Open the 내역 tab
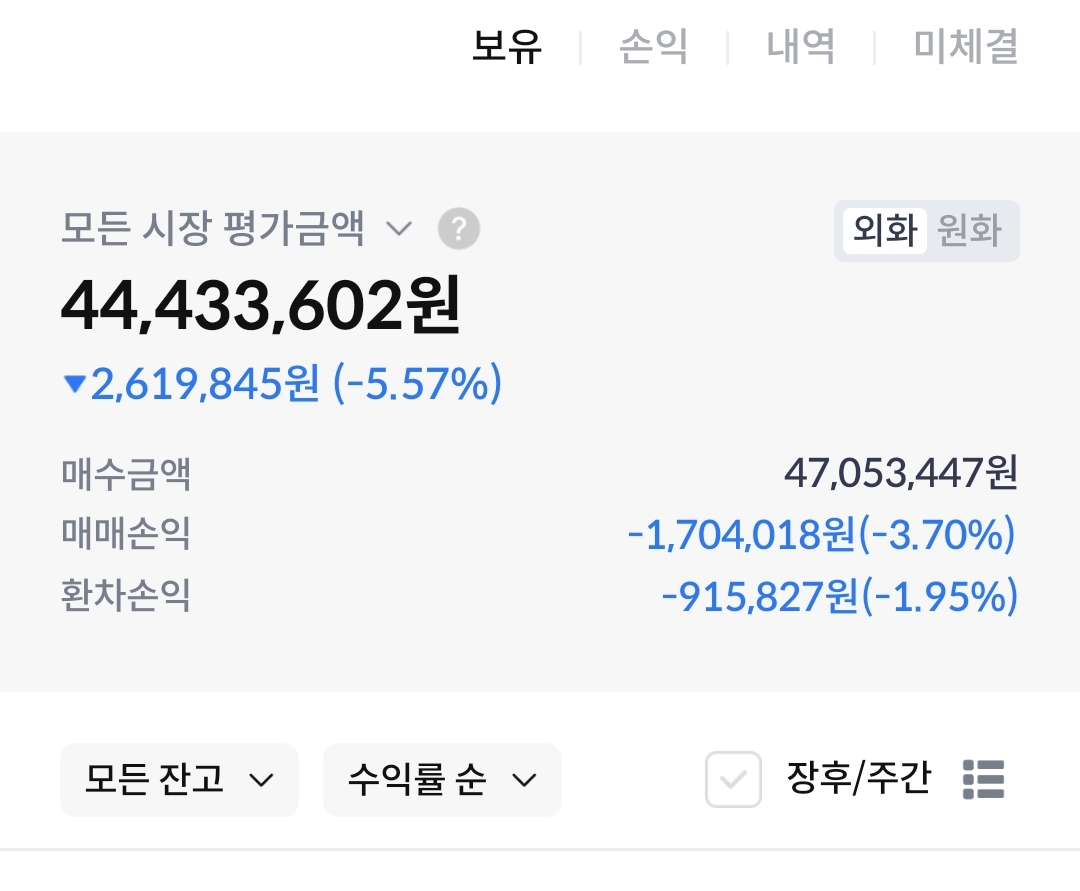The width and height of the screenshot is (1080, 891). (x=800, y=47)
